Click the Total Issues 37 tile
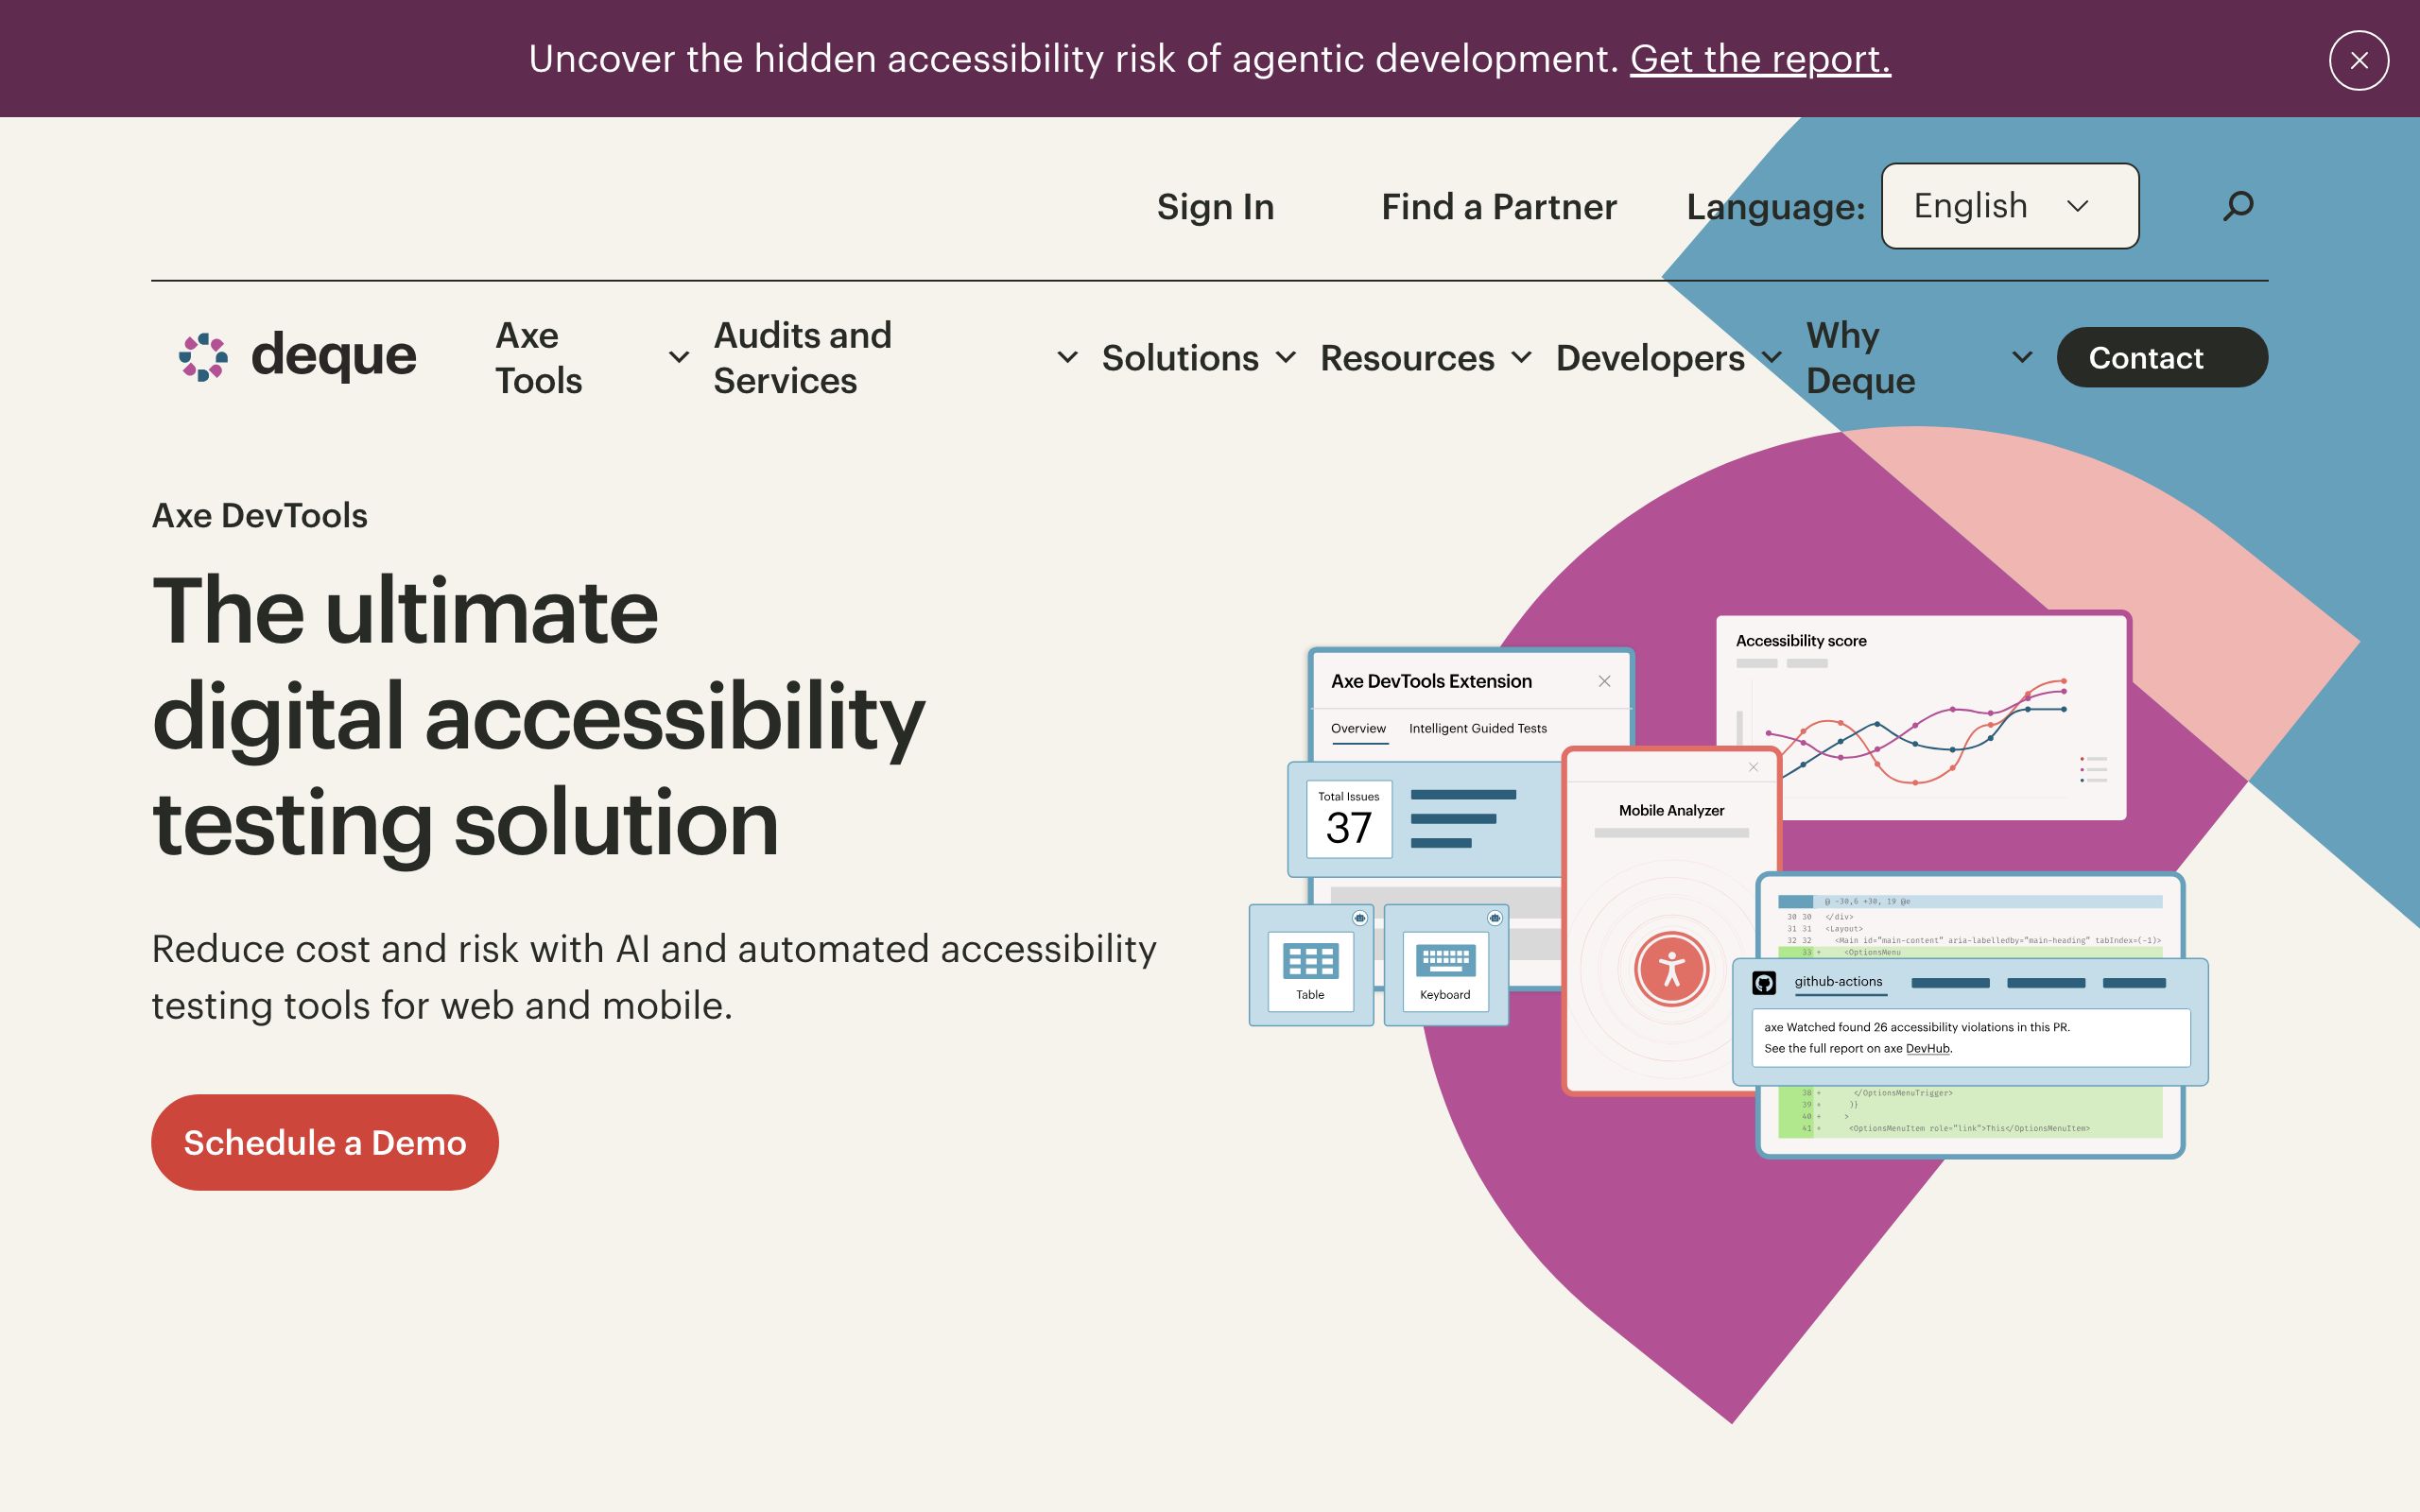The width and height of the screenshot is (2420, 1512). coord(1349,819)
